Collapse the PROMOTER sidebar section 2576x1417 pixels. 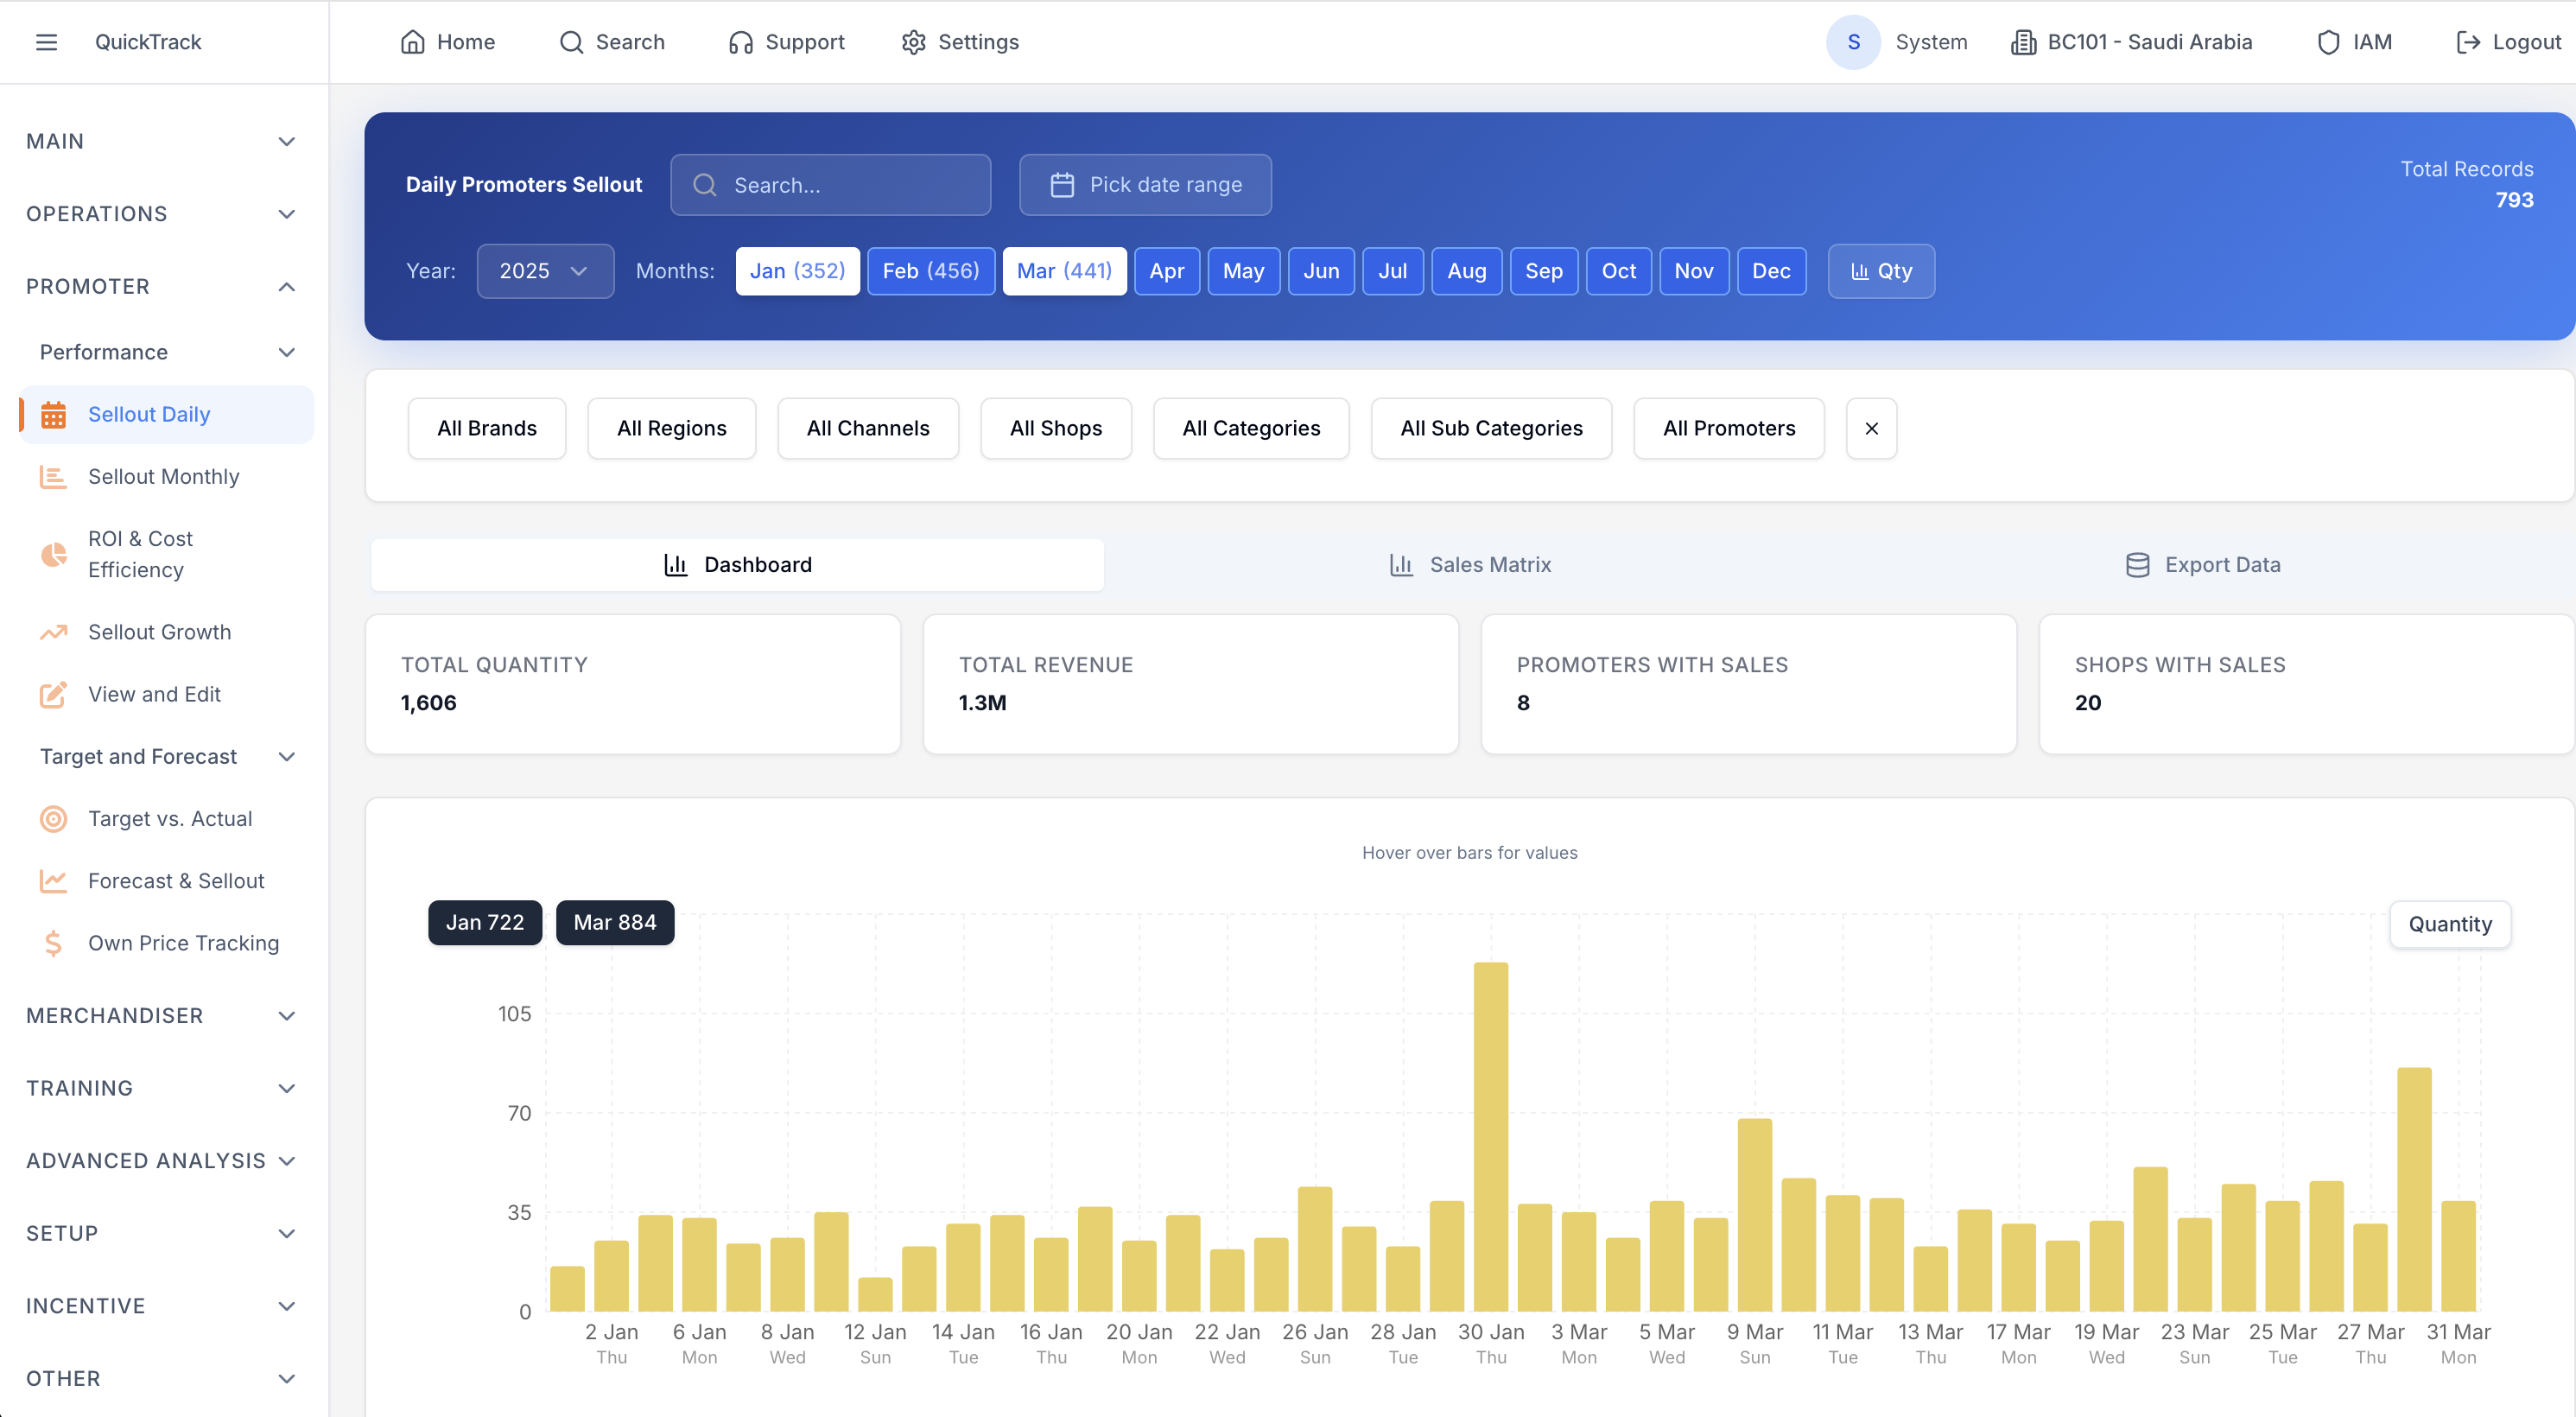[x=286, y=287]
